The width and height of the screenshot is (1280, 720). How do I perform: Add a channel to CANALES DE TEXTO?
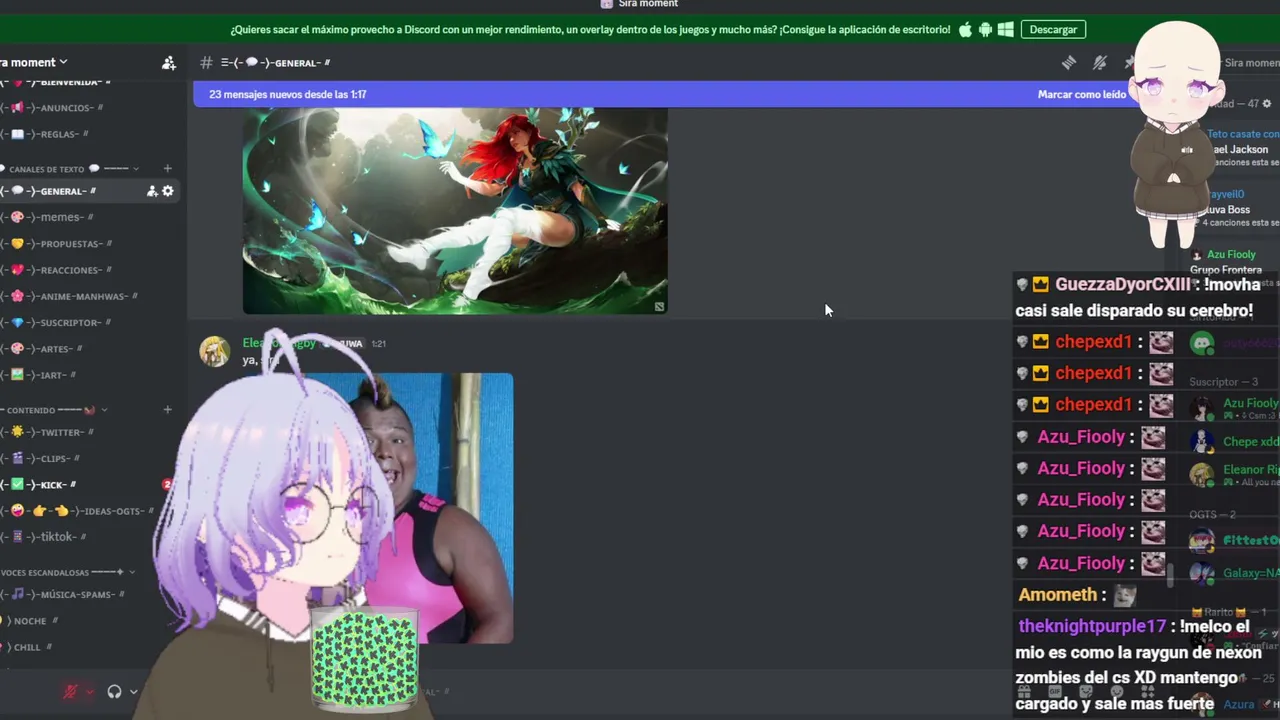click(x=167, y=169)
